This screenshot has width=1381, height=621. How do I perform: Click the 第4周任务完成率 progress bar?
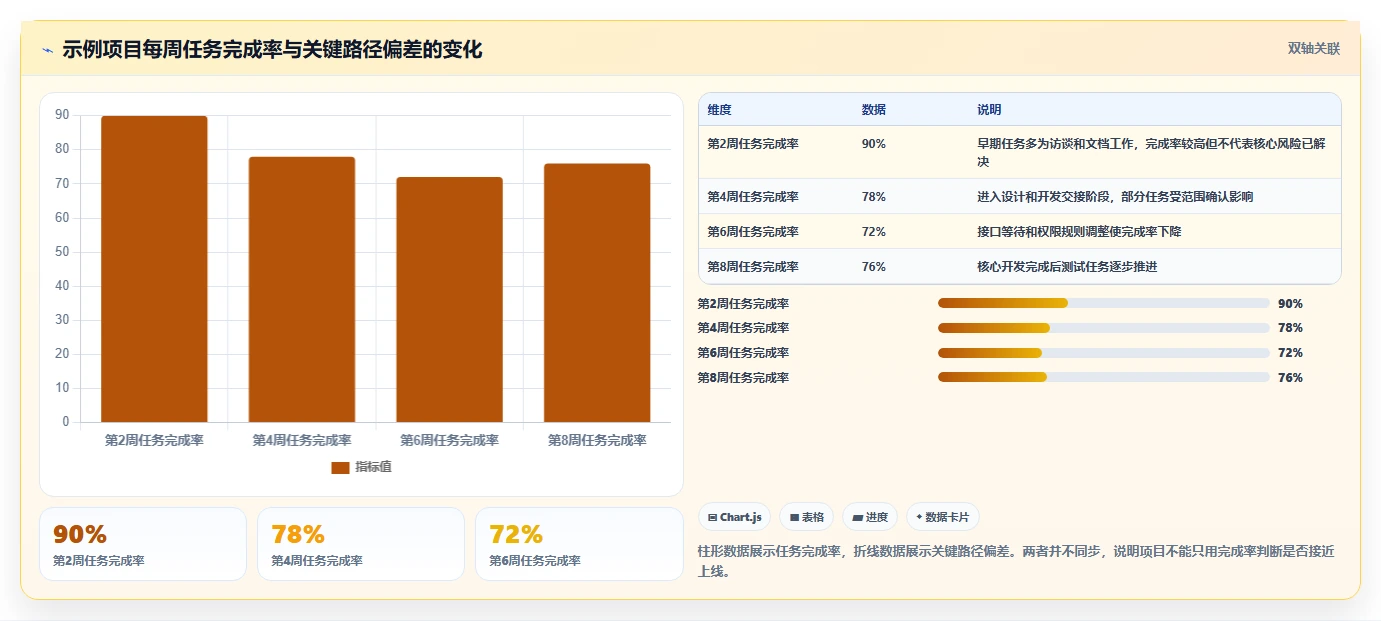[1103, 328]
